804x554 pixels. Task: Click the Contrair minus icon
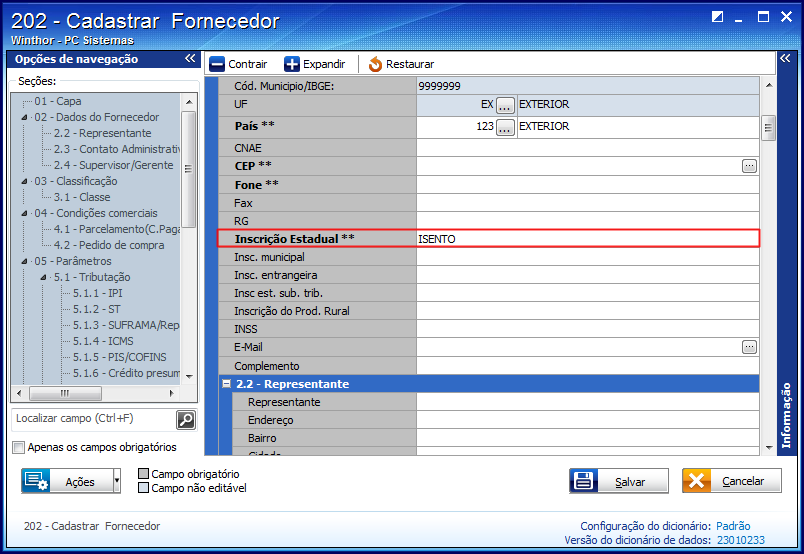[x=217, y=64]
